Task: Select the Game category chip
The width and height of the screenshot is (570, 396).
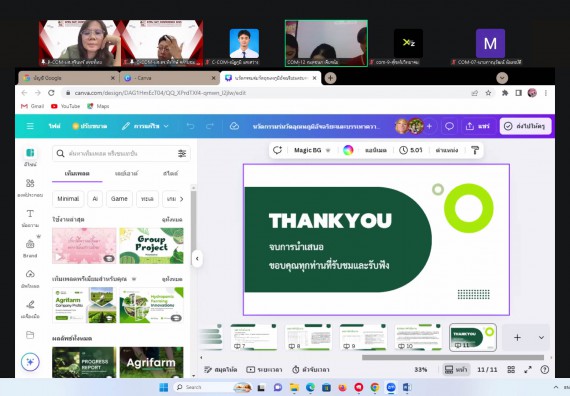Action: (119, 199)
